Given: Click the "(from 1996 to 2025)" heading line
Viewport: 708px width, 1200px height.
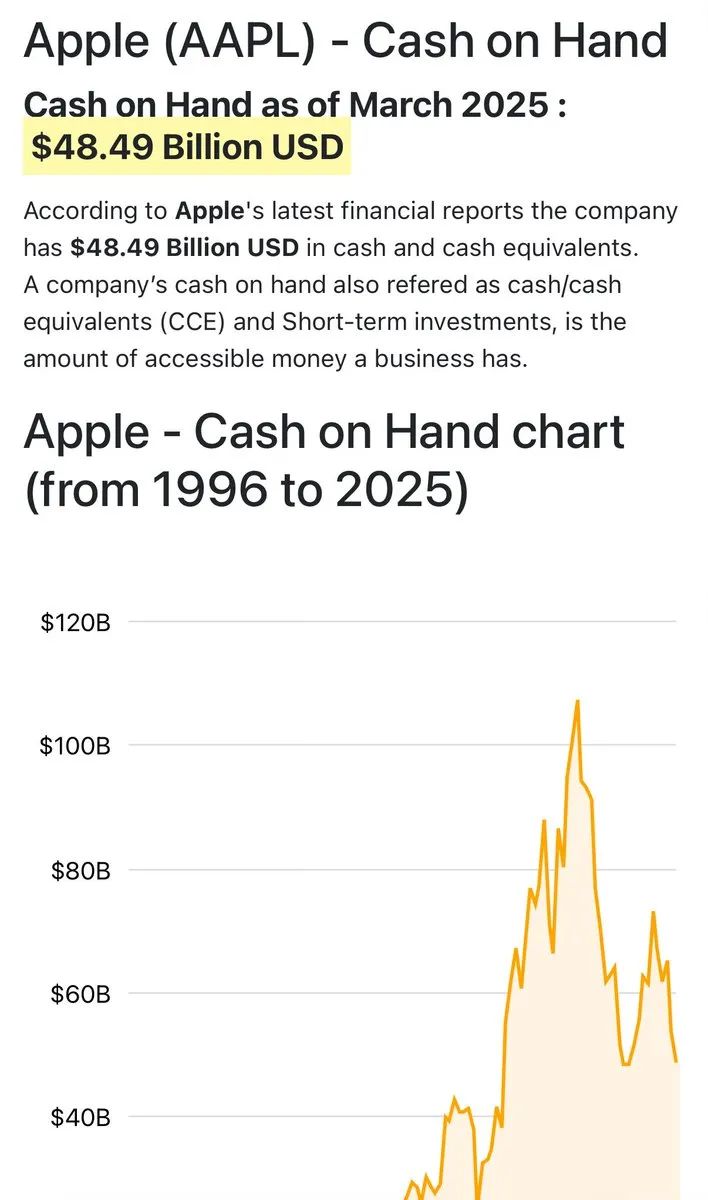Looking at the screenshot, I should (246, 492).
